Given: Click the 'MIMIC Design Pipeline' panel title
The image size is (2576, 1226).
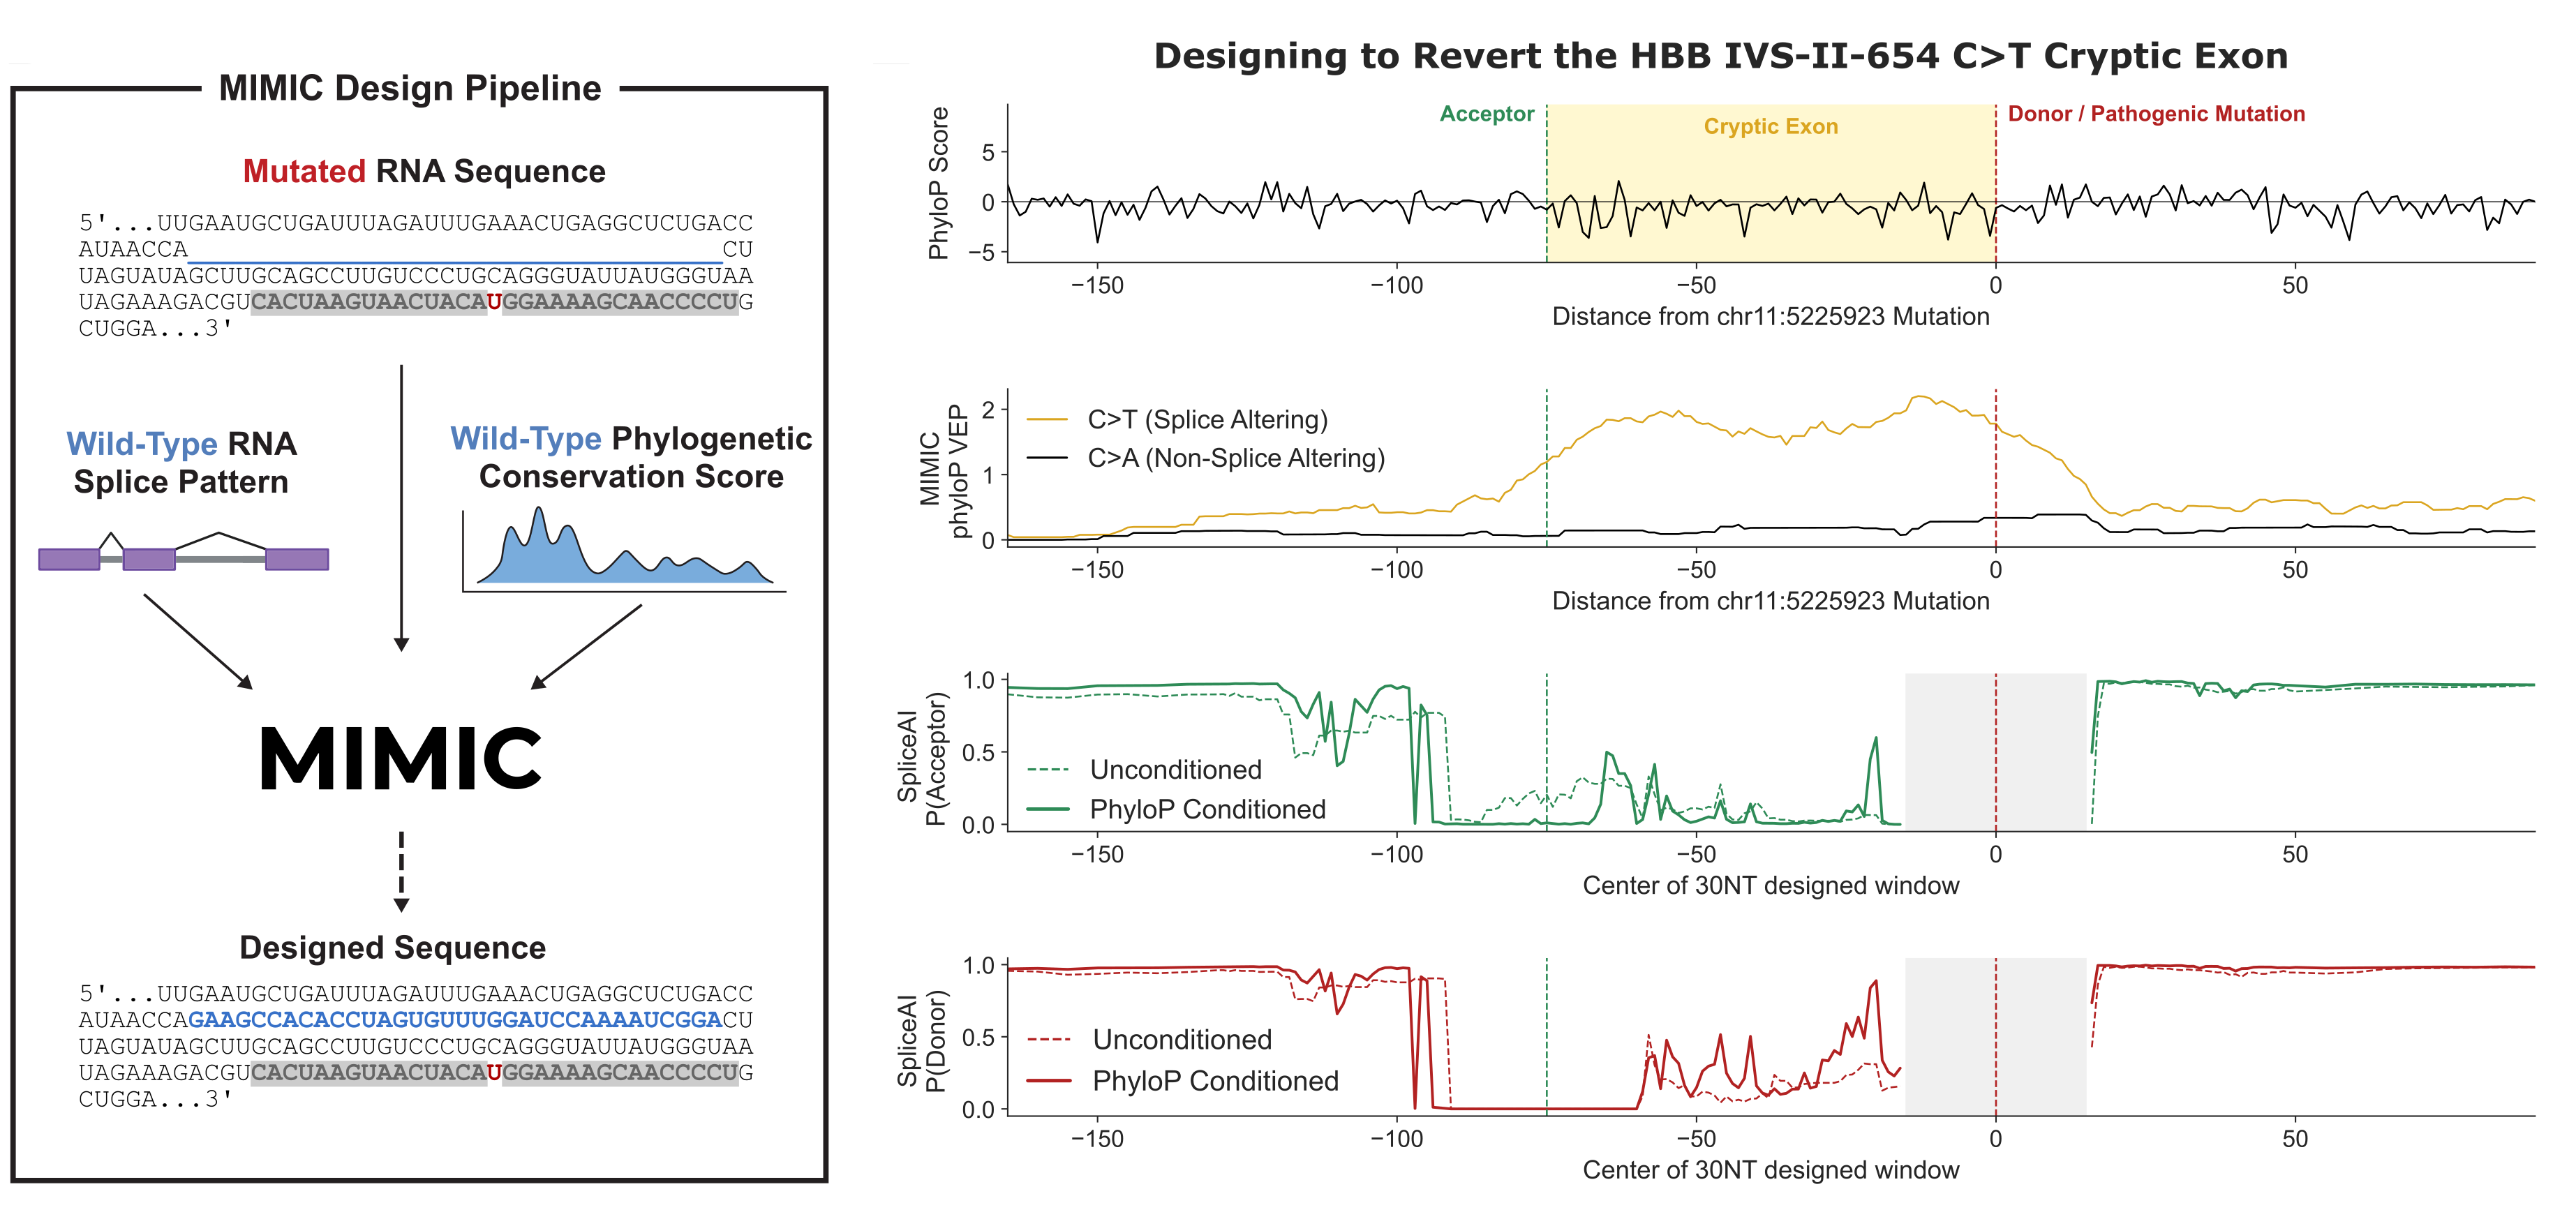Looking at the screenshot, I should (x=410, y=88).
